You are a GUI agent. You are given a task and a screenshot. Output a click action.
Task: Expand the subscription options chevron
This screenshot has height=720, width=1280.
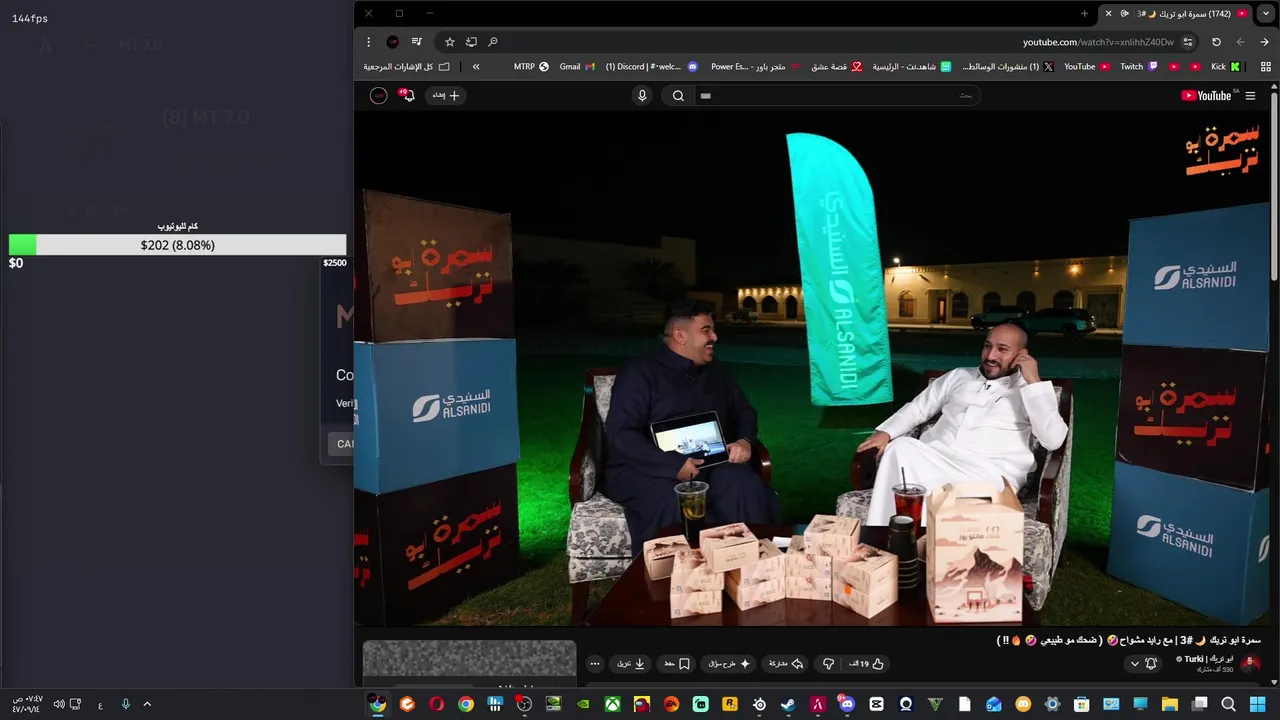coord(1134,664)
